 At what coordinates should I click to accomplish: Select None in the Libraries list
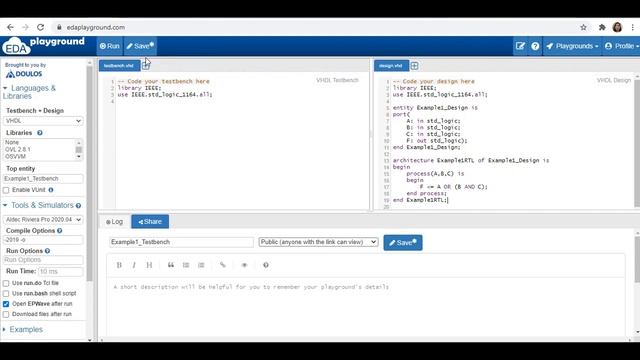pos(12,142)
